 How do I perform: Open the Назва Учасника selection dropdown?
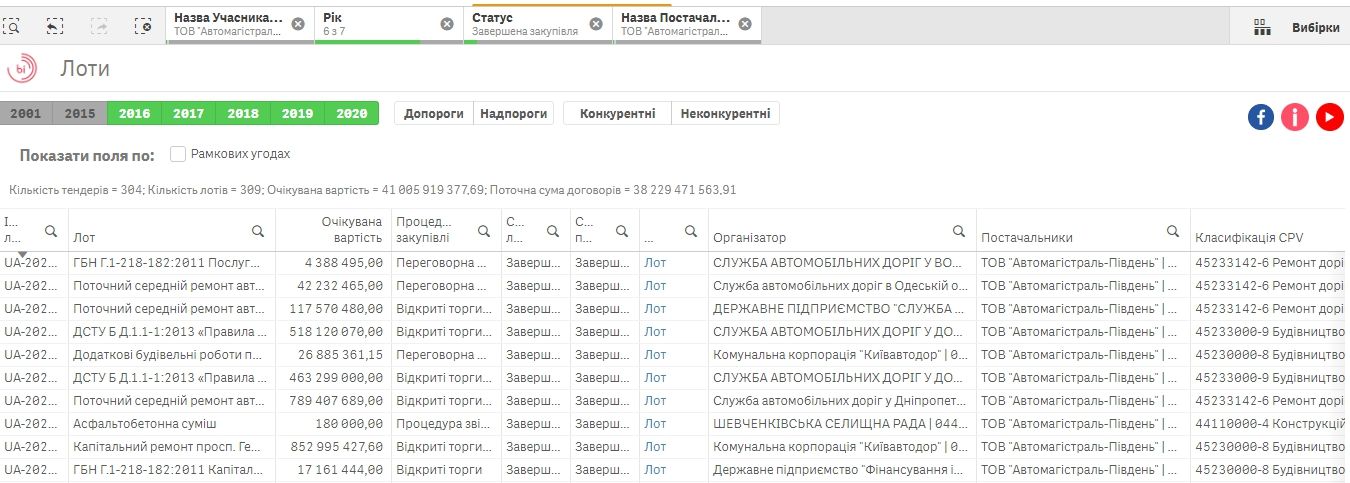coord(241,24)
